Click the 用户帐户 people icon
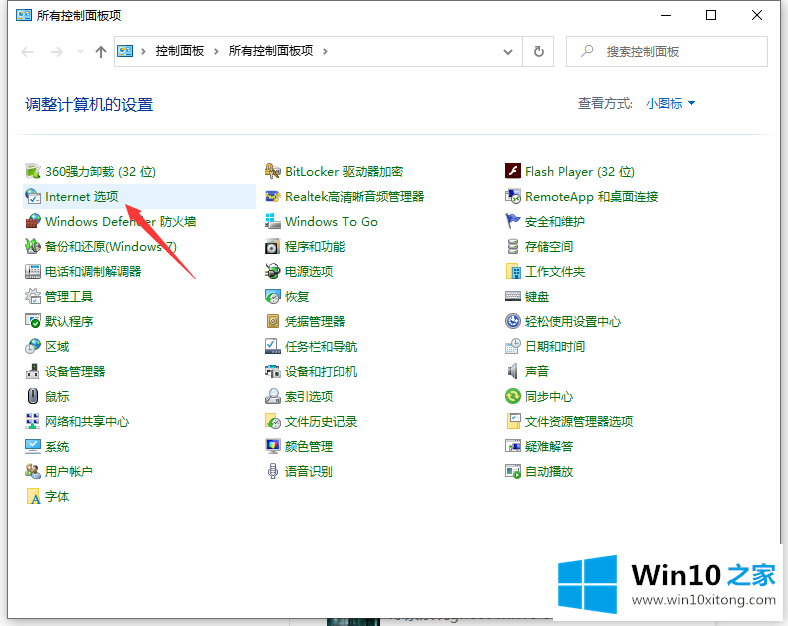Image resolution: width=788 pixels, height=626 pixels. (x=33, y=471)
